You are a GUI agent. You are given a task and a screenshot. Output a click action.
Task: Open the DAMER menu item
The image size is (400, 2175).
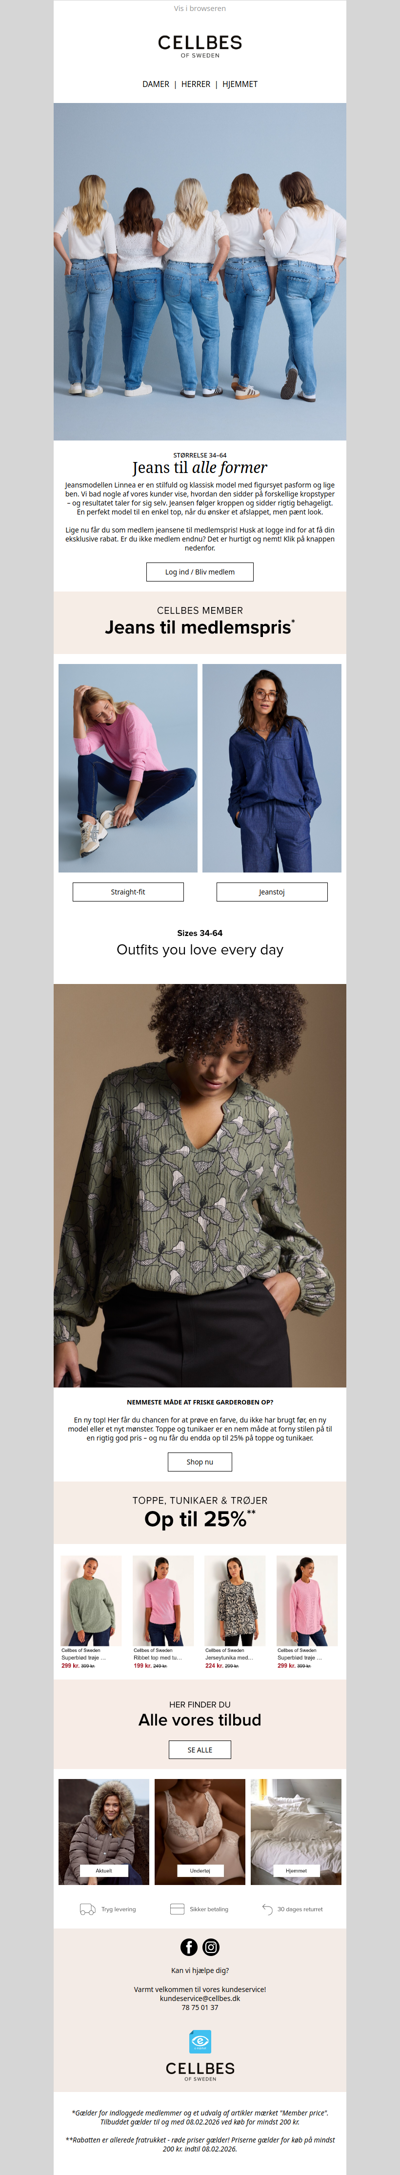(x=156, y=84)
